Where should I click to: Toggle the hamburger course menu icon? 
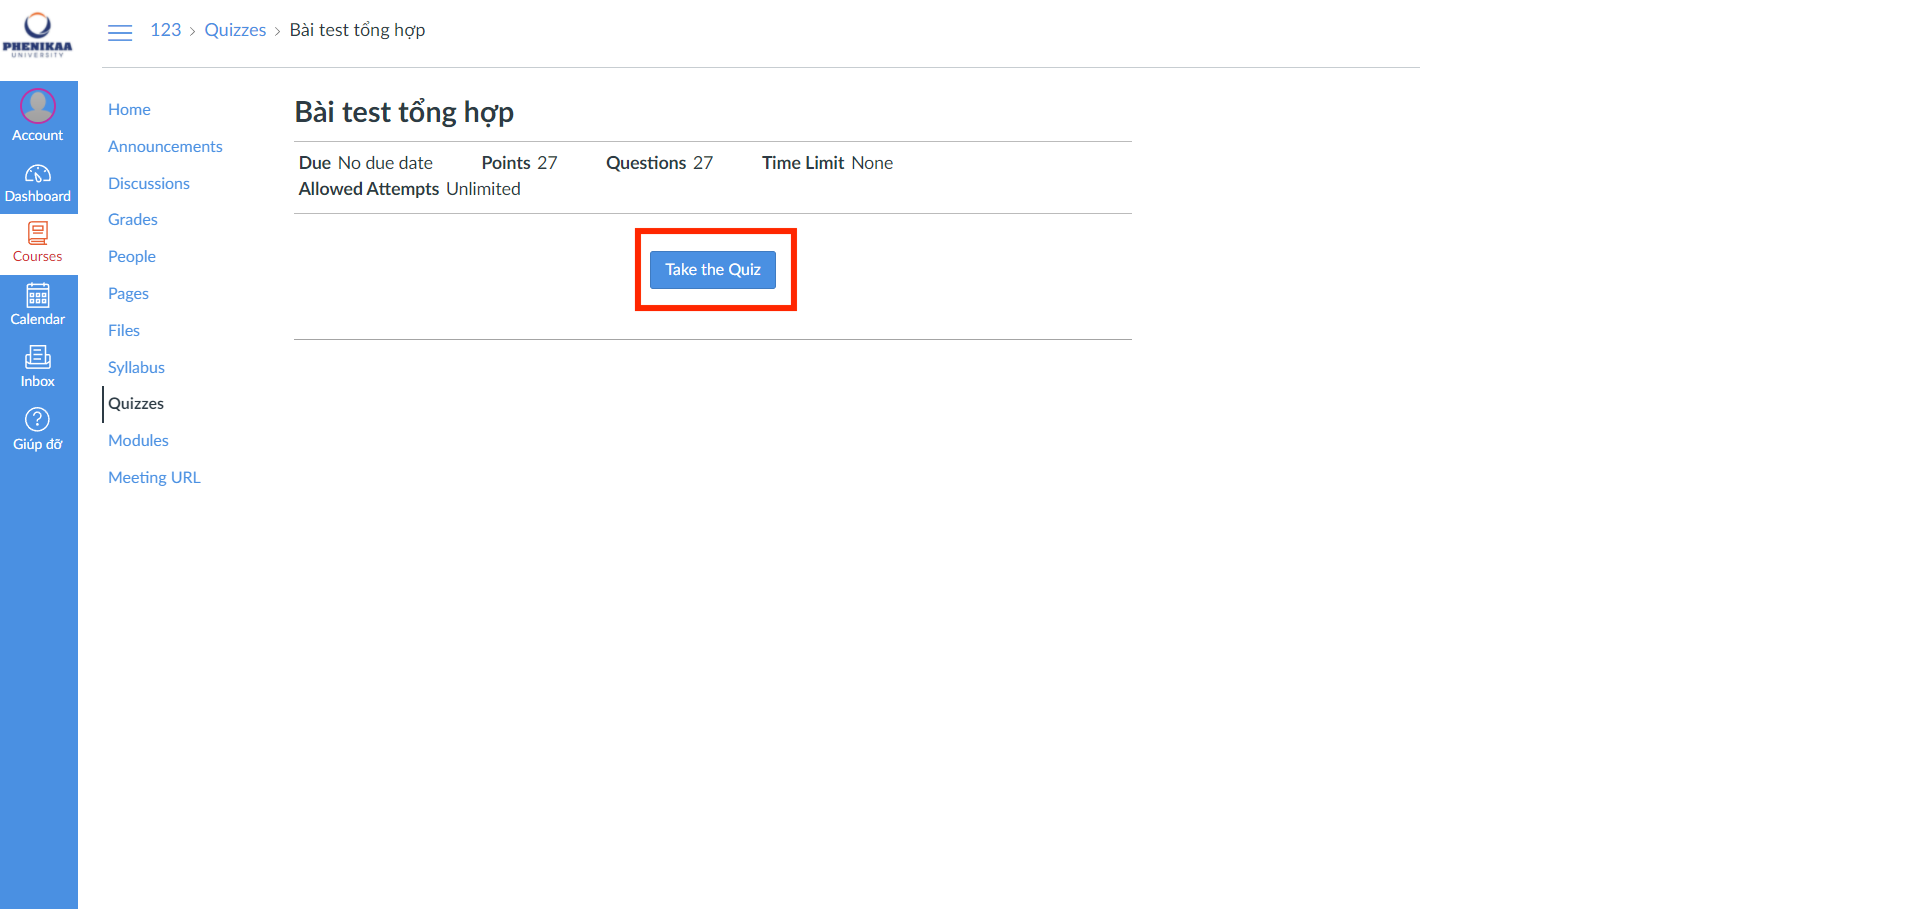(120, 32)
